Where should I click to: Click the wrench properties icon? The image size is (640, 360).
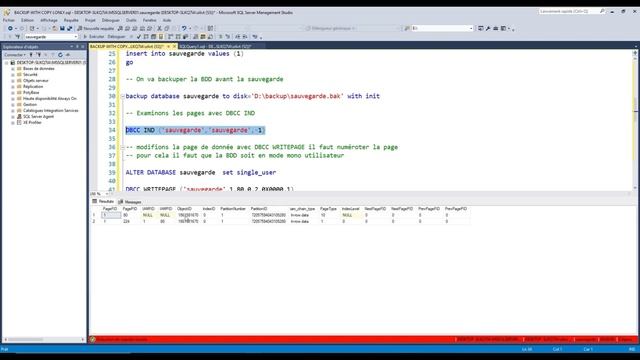[488, 29]
